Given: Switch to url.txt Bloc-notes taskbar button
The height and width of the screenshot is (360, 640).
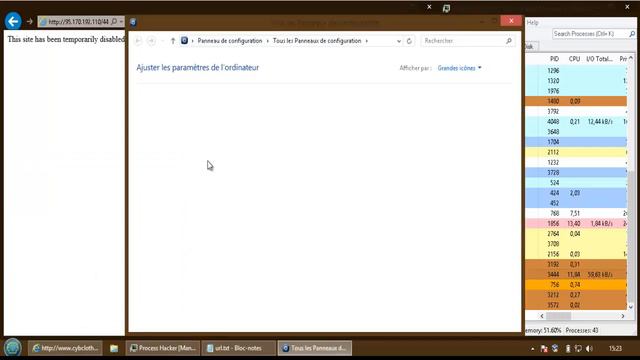Looking at the screenshot, I should click(239, 348).
